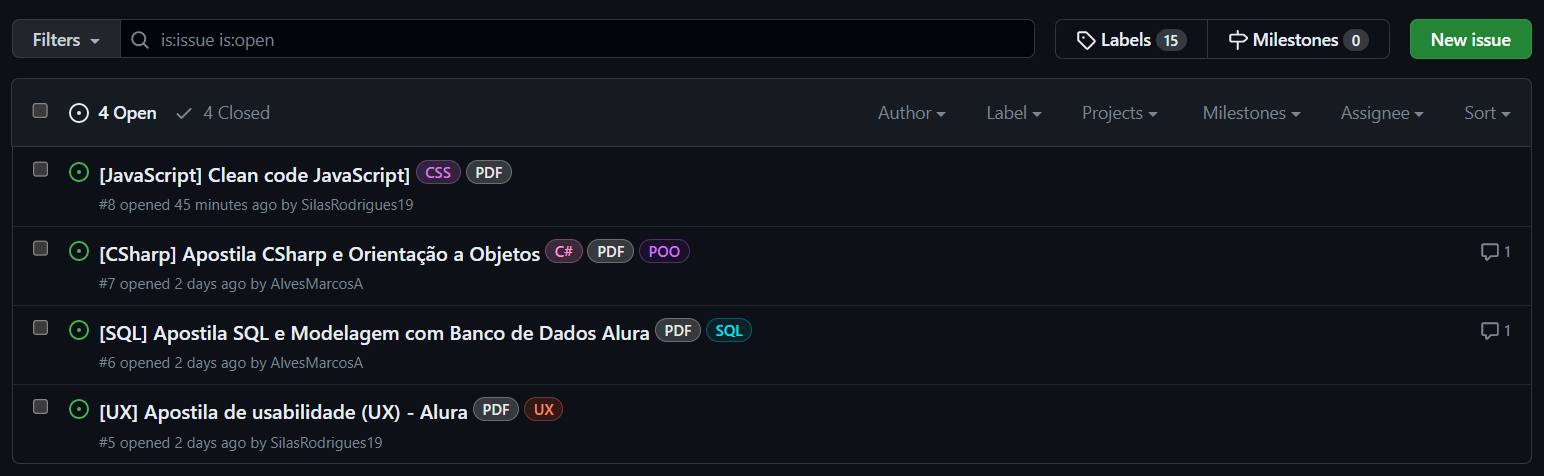The image size is (1544, 476).
Task: Click the open-issue icon beside Clean code JavaScript
Action: point(79,172)
